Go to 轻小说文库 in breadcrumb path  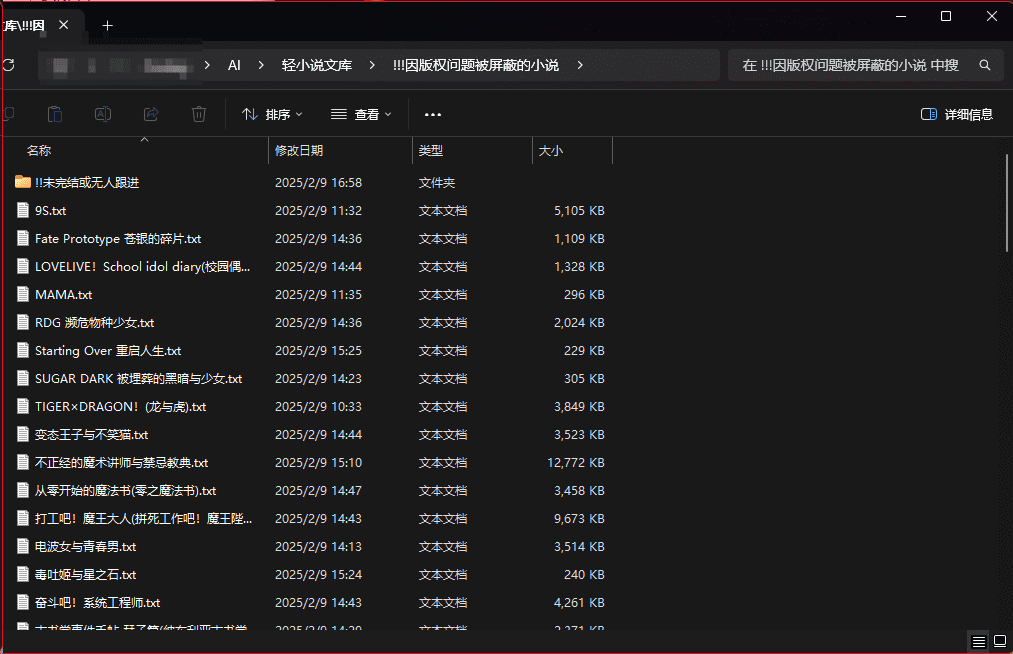316,65
